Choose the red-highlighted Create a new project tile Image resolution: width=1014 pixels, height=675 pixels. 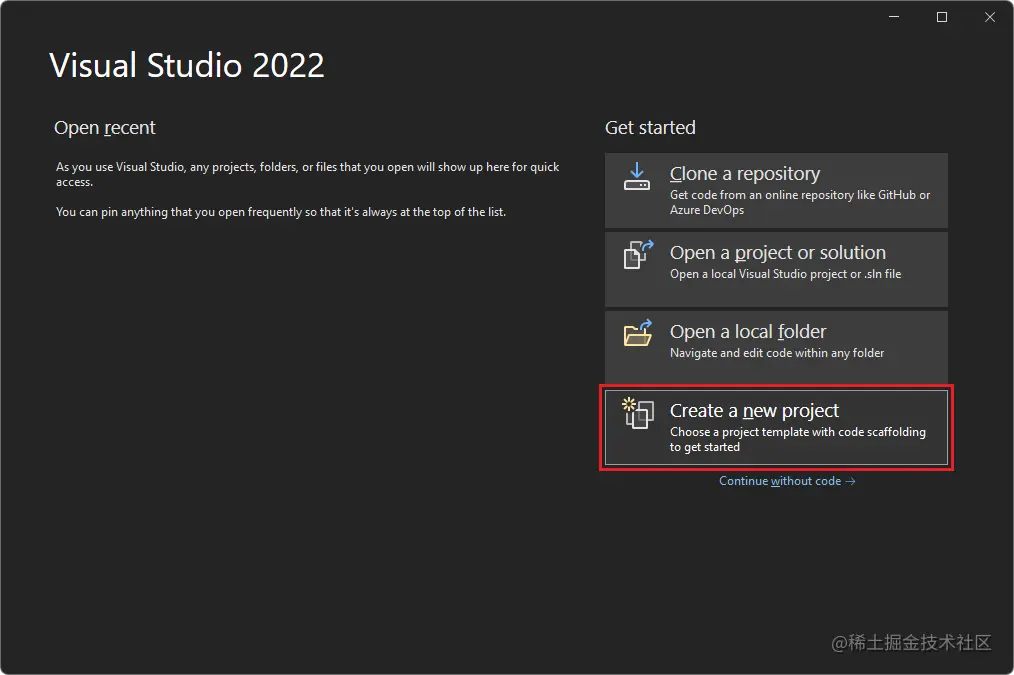[x=776, y=427]
